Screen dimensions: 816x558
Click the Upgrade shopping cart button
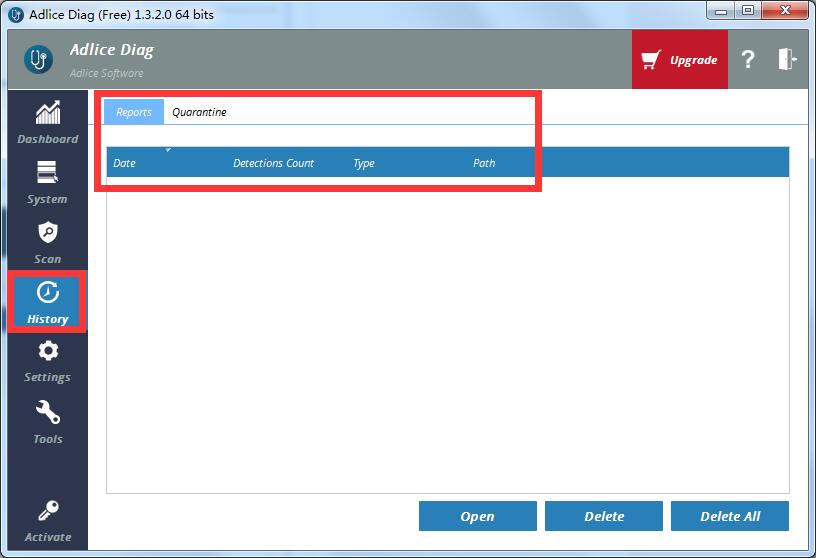[680, 59]
